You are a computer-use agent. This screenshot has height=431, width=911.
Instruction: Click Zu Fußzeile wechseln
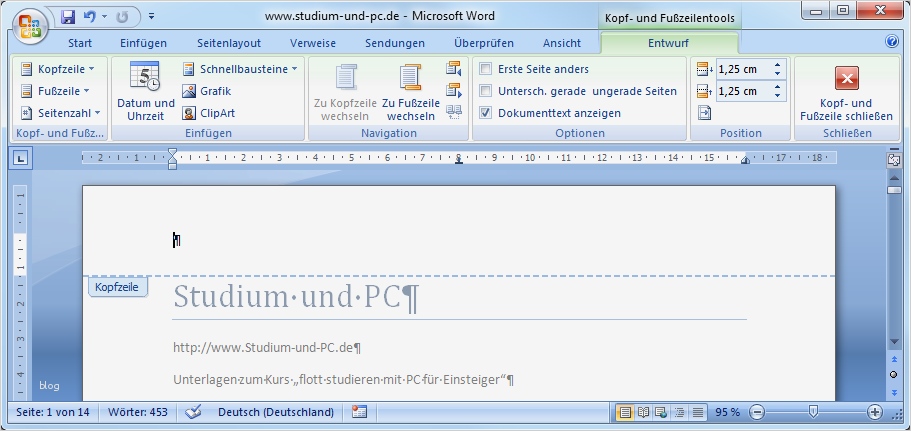[411, 91]
